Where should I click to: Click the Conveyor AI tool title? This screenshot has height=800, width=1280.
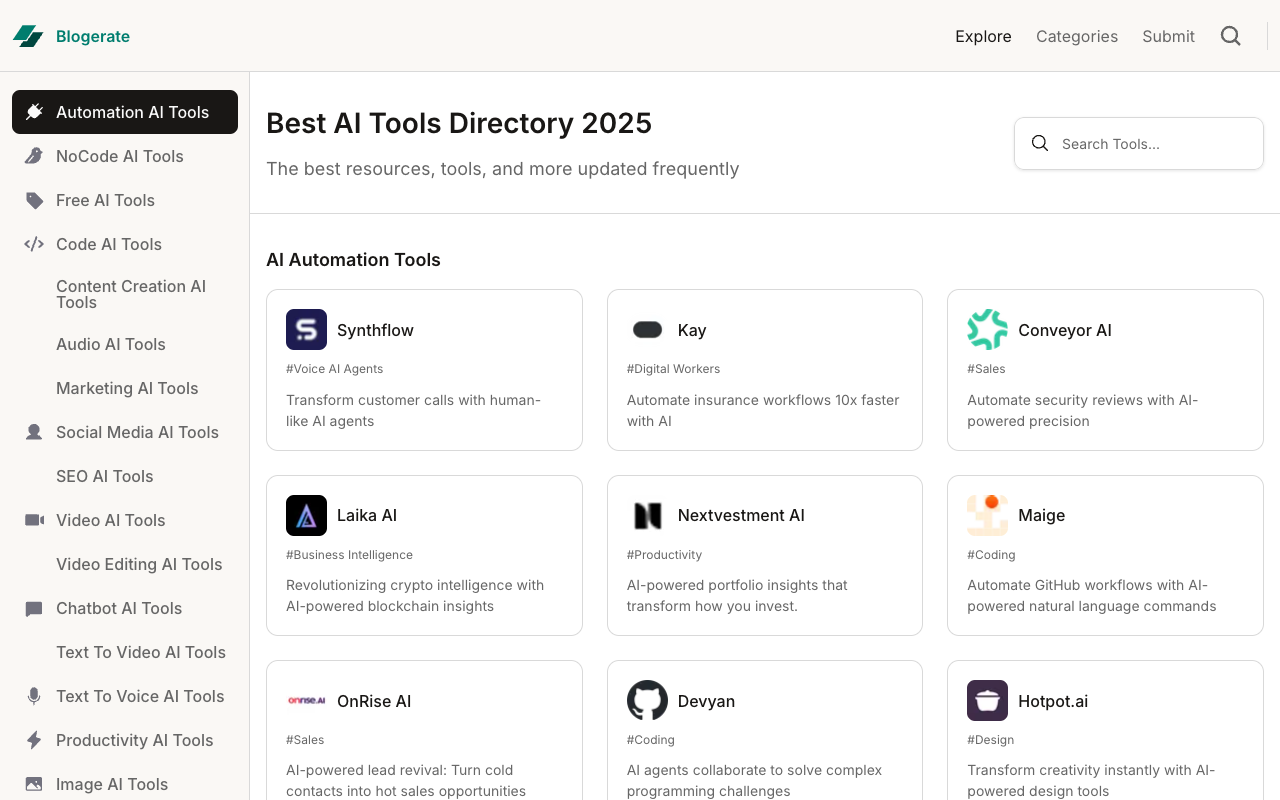pyautogui.click(x=1065, y=330)
